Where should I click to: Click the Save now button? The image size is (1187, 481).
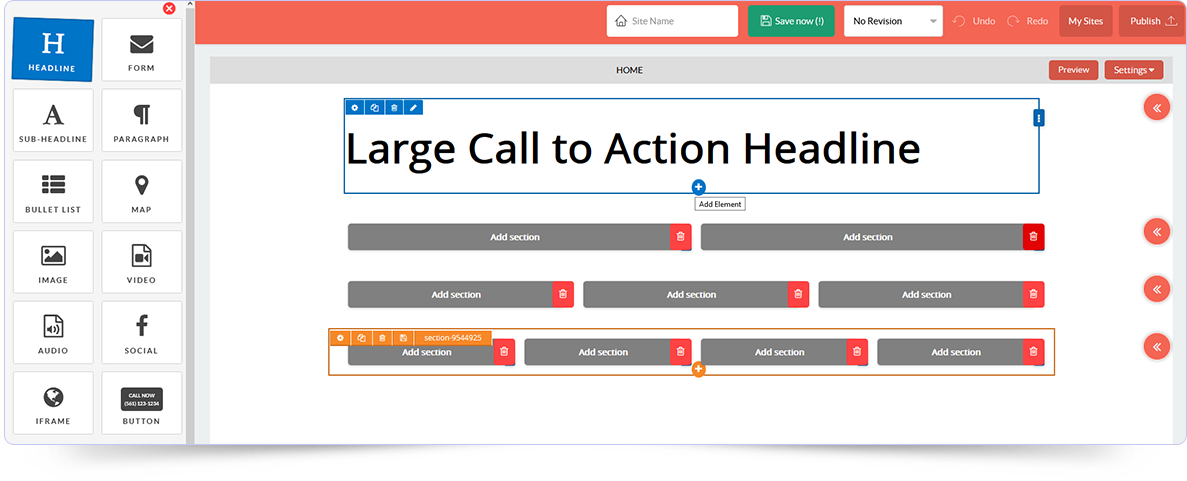point(790,21)
